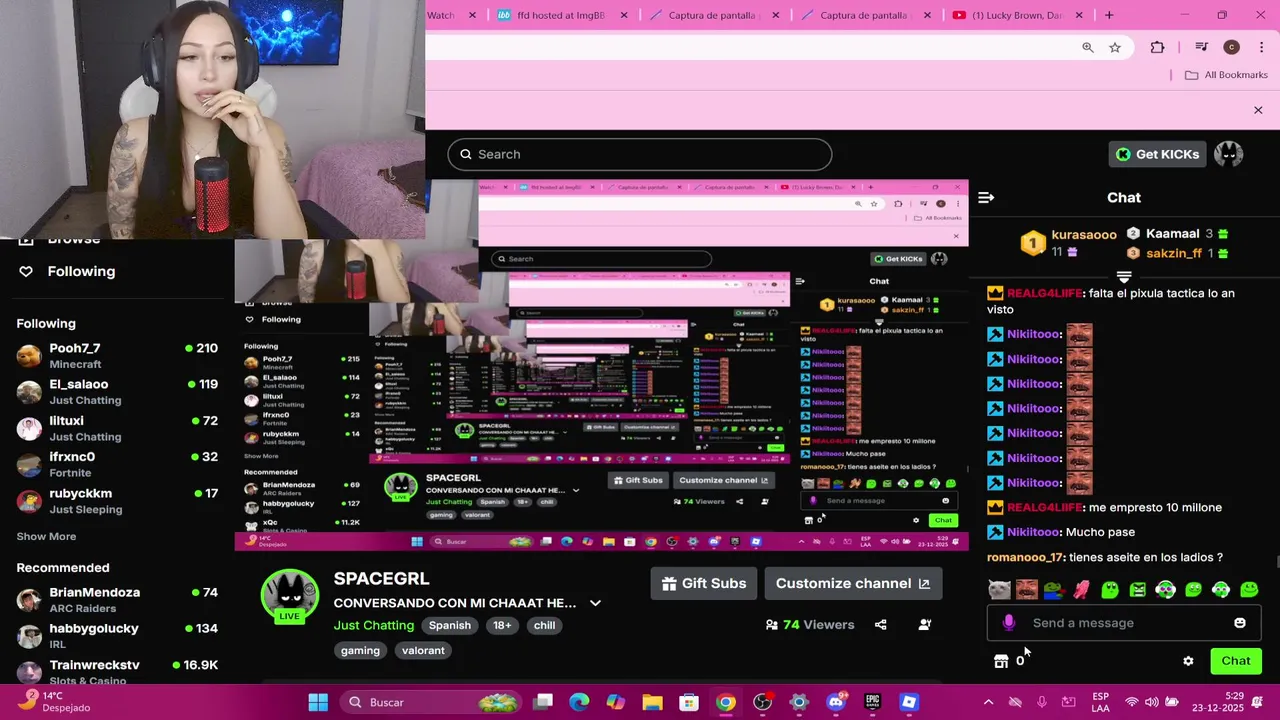This screenshot has height=720, width=1280.
Task: Click the gaming tag
Action: coord(360,650)
